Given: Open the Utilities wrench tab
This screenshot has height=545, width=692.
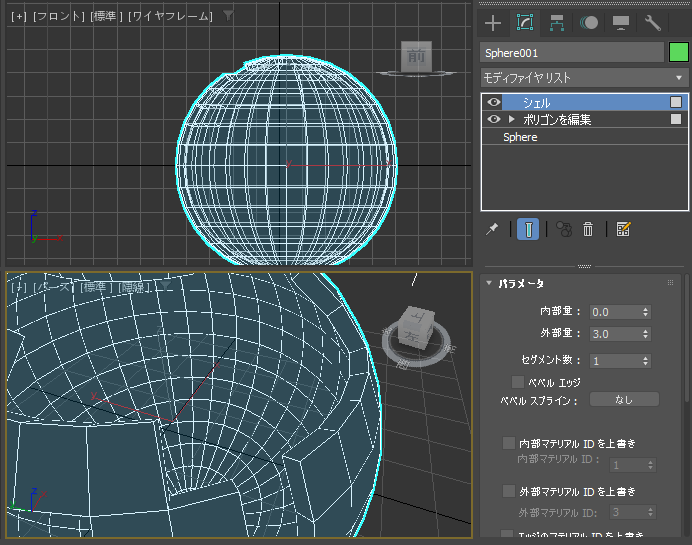Looking at the screenshot, I should pyautogui.click(x=652, y=23).
